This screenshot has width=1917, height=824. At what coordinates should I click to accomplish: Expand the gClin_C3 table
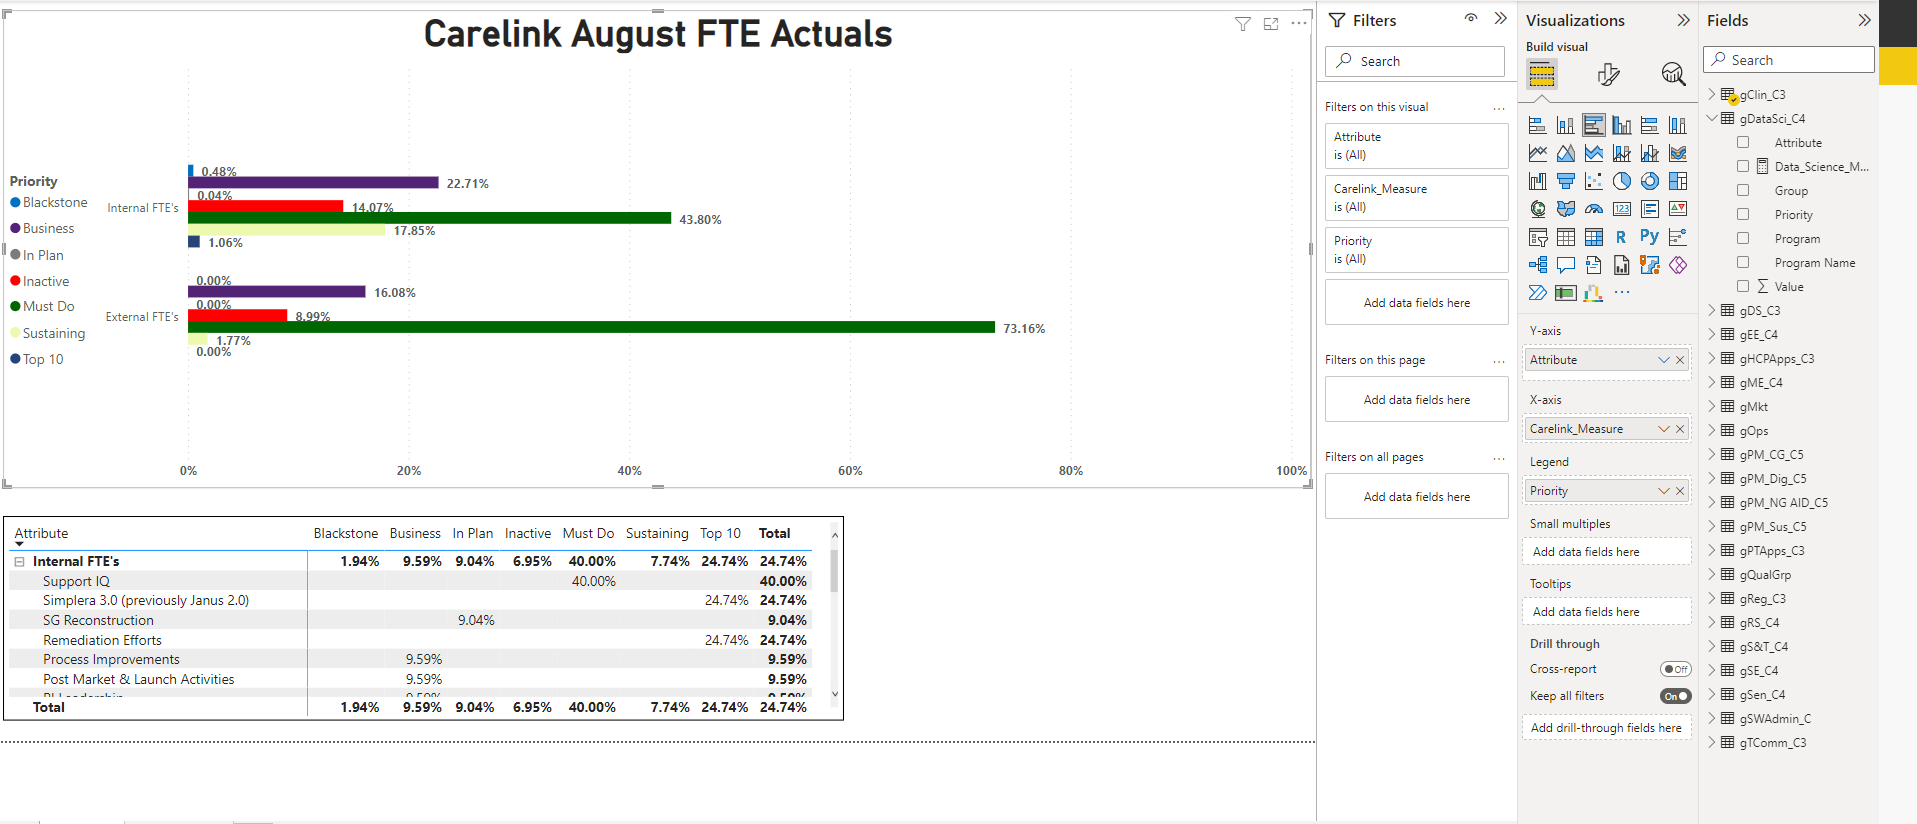click(x=1712, y=94)
